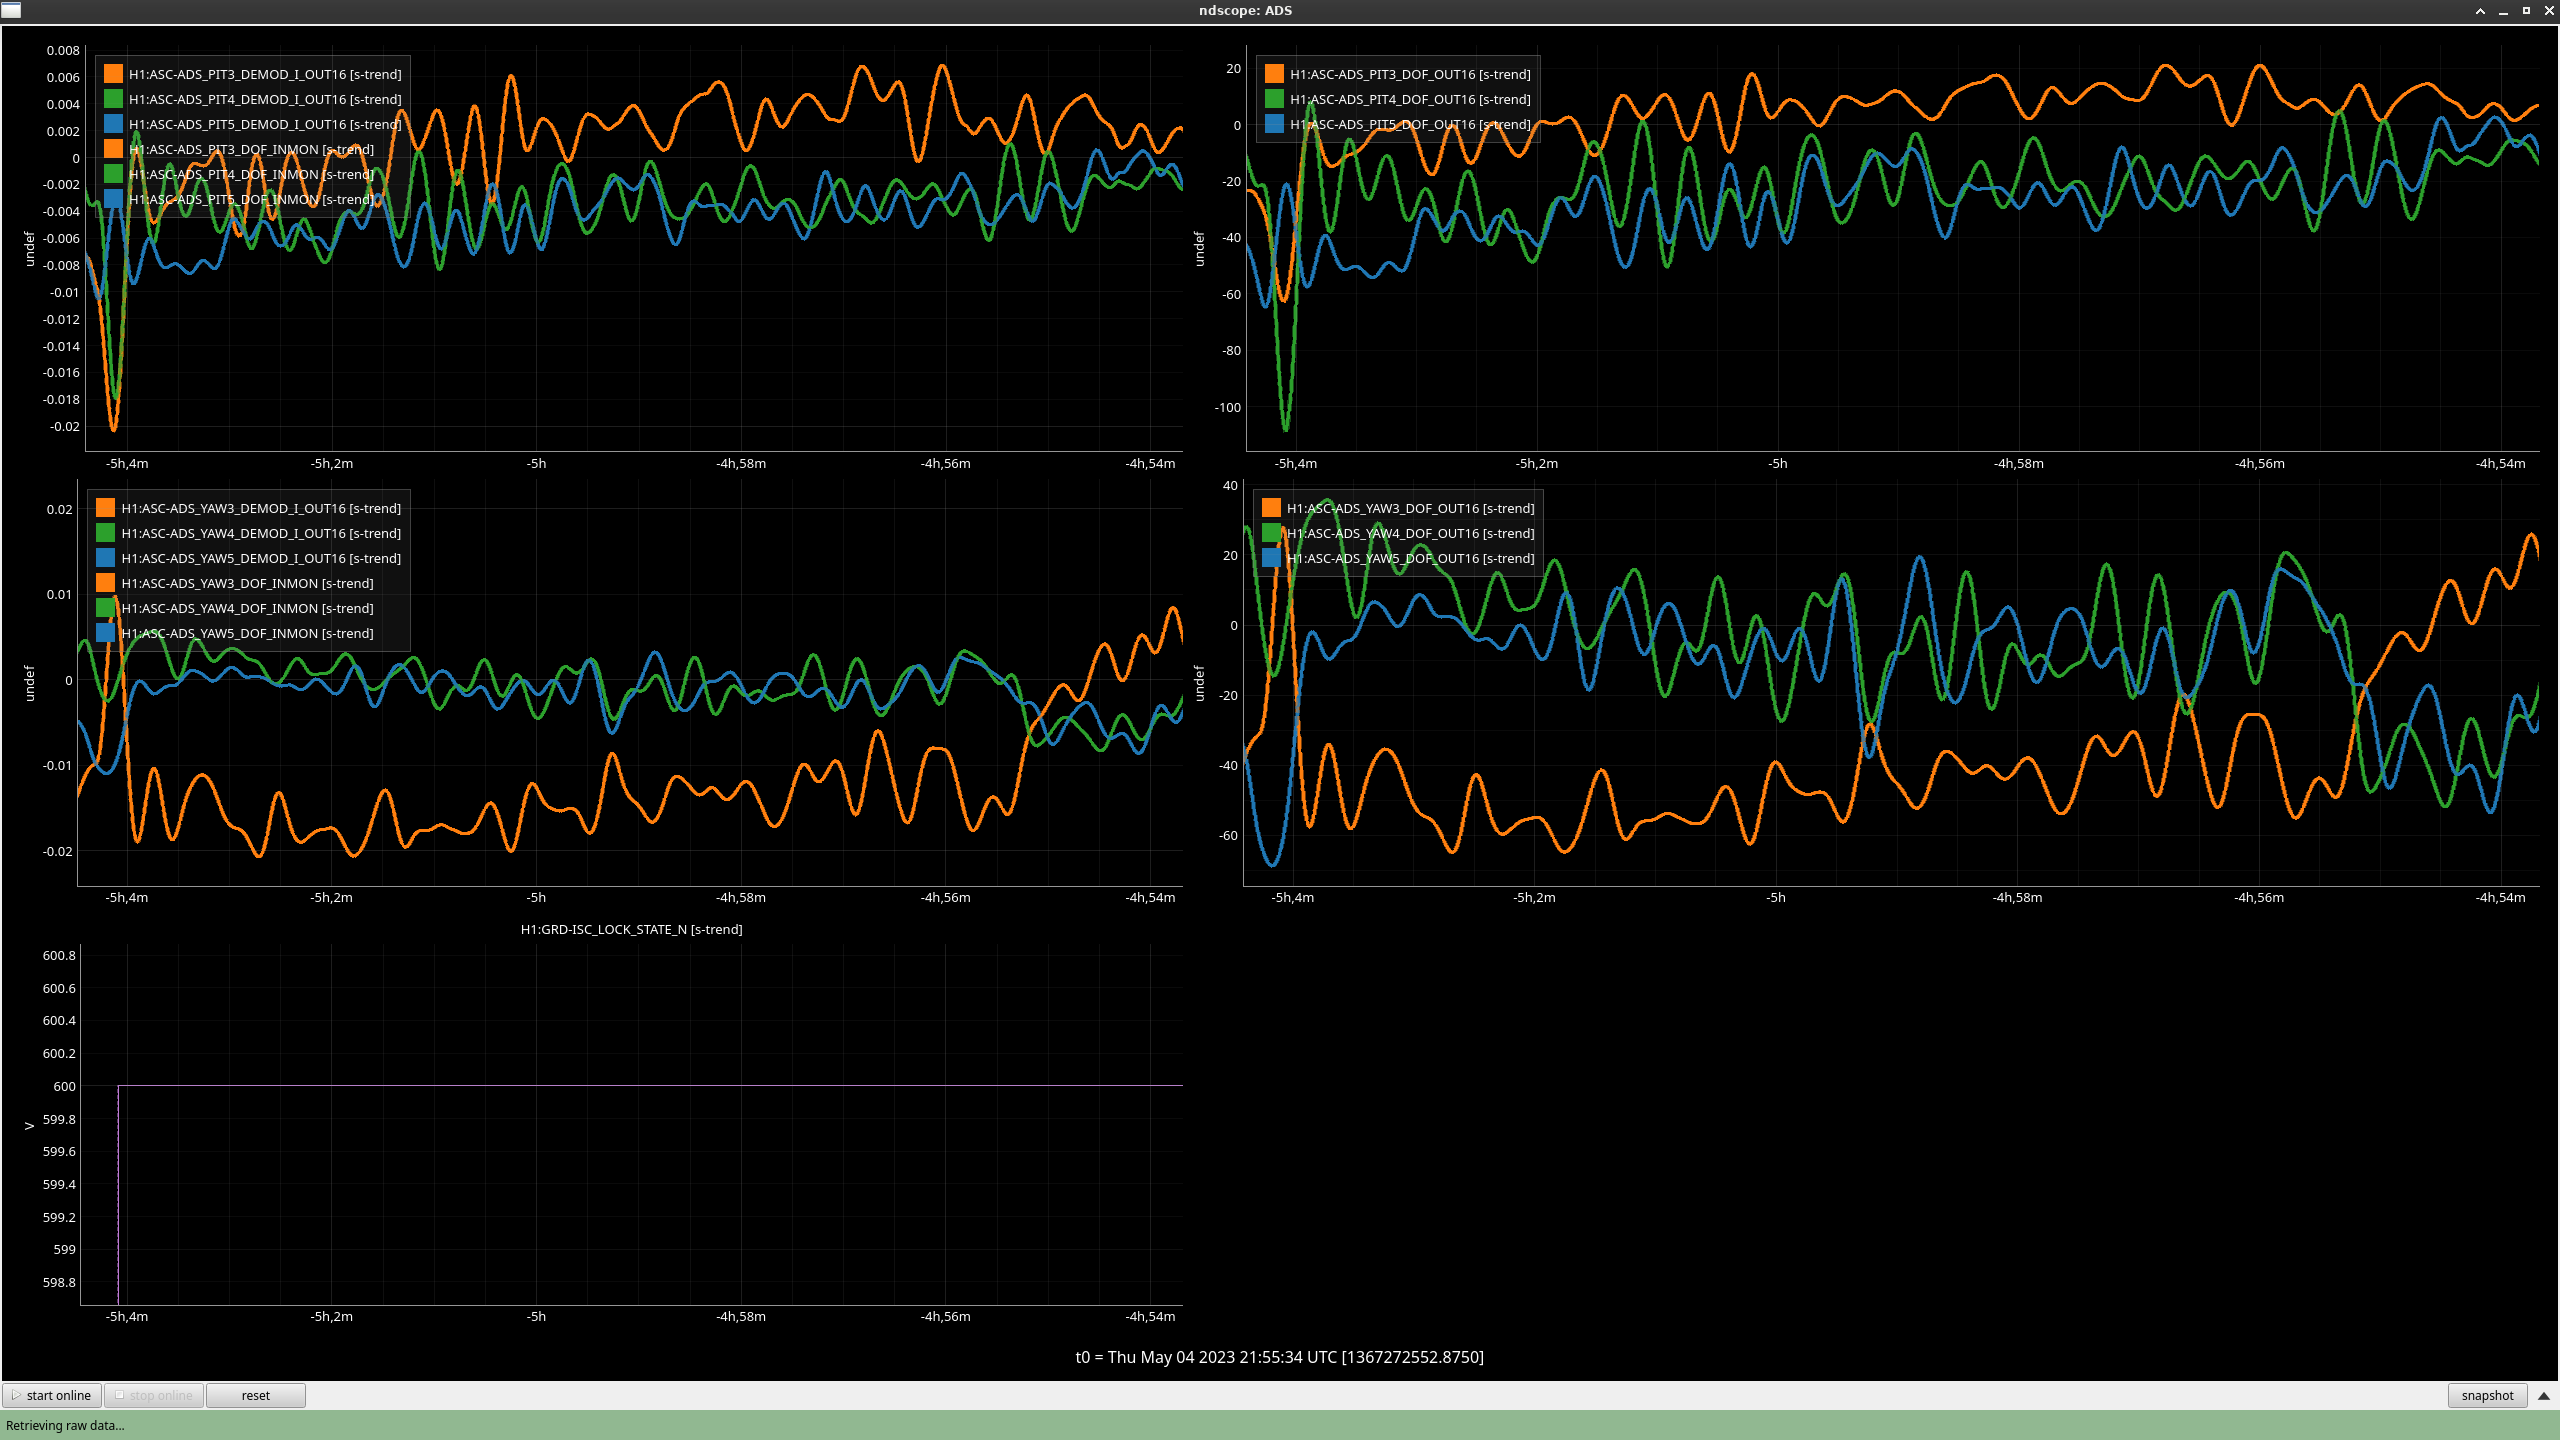Click the green PIT4_DEMOD_I_OUT16 legend icon

[x=113, y=99]
